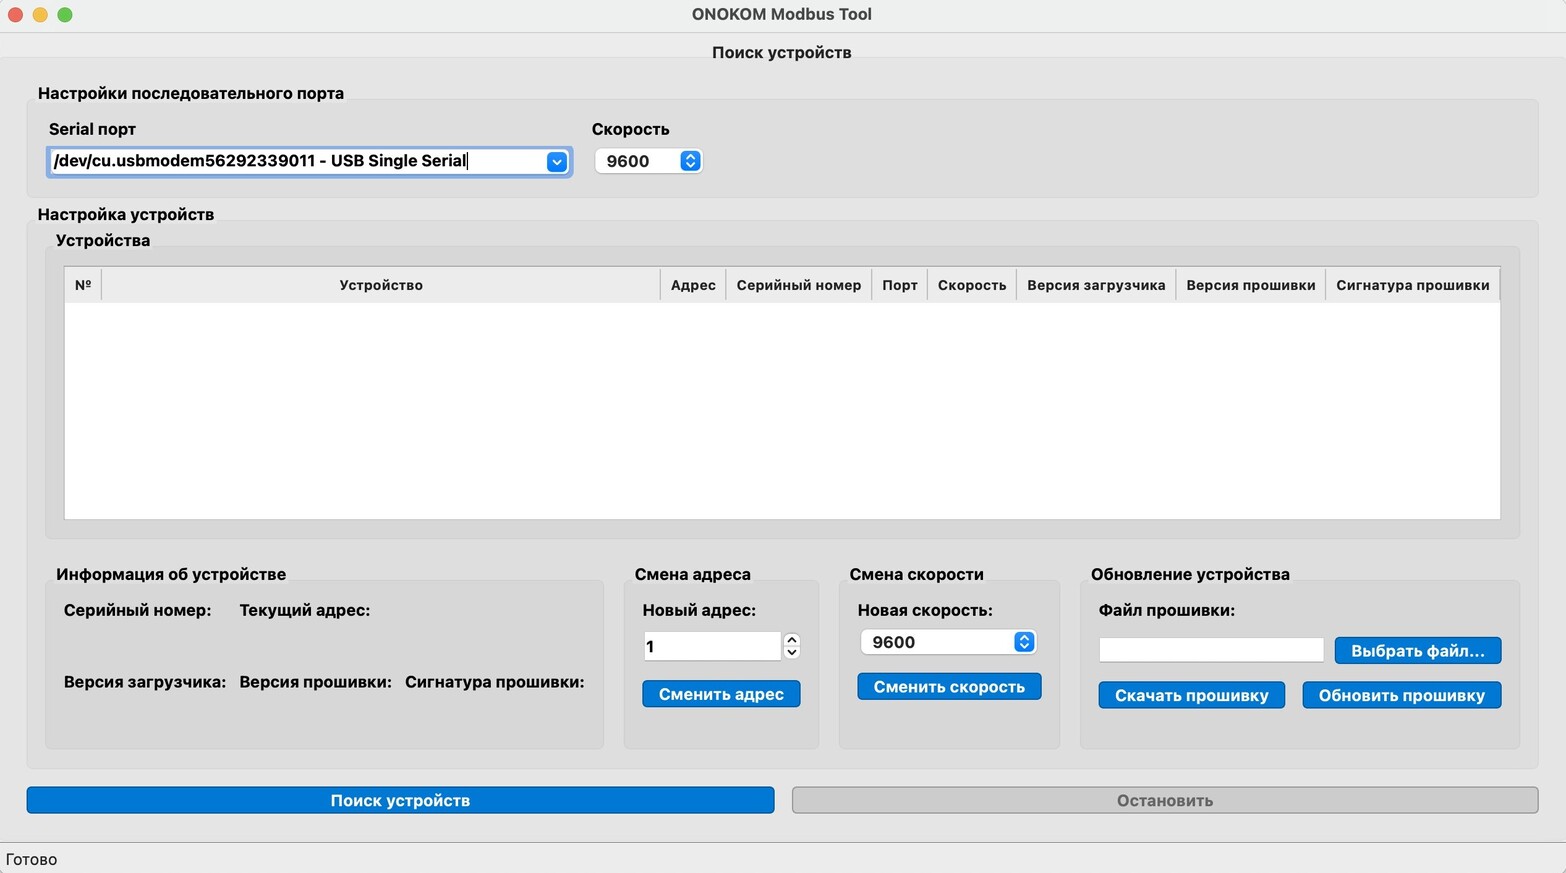The image size is (1566, 873).
Task: Click the Сигнатура прошивки column header
Action: point(1413,285)
